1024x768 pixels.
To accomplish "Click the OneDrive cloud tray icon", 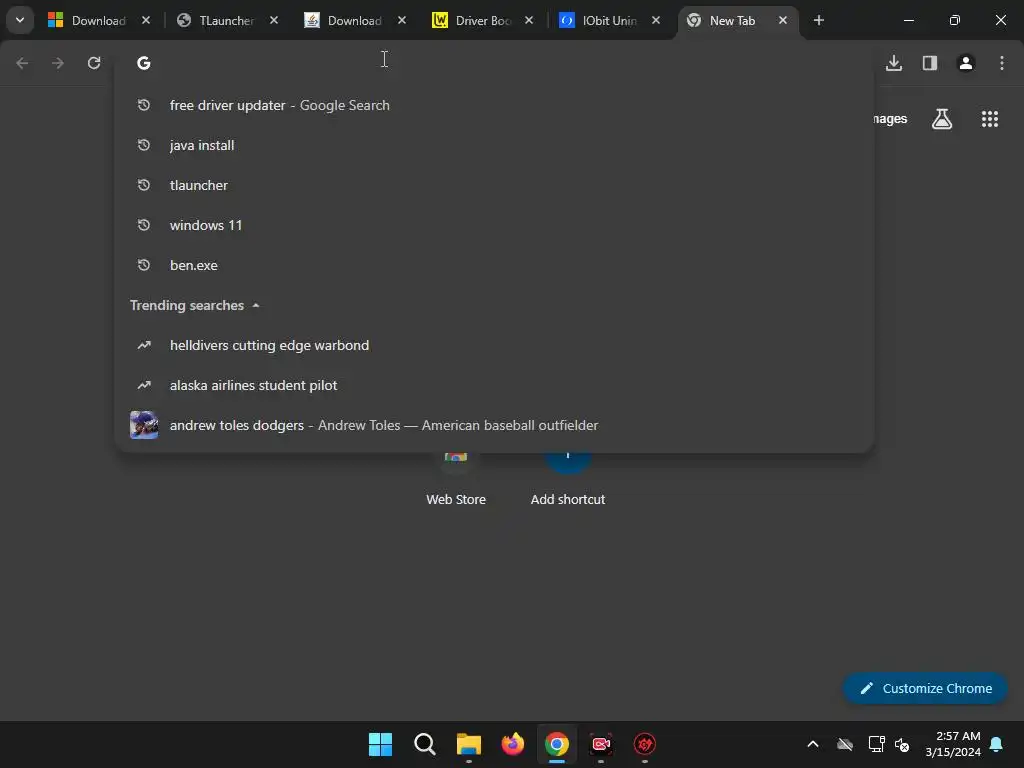I will point(845,744).
